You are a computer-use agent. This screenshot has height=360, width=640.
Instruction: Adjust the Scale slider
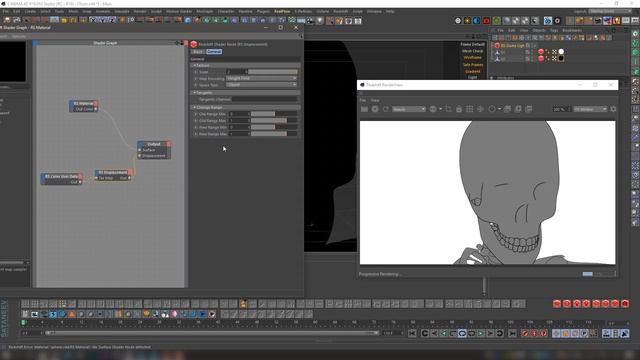273,72
